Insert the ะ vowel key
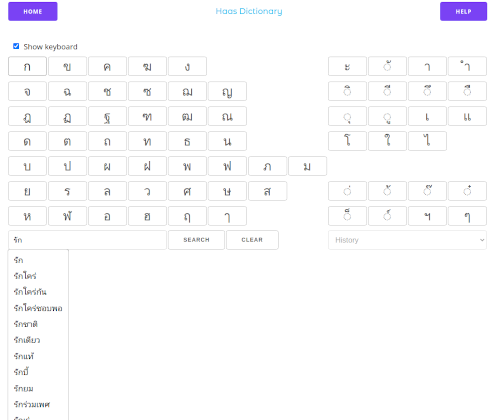This screenshot has width=500, height=420. tap(347, 66)
